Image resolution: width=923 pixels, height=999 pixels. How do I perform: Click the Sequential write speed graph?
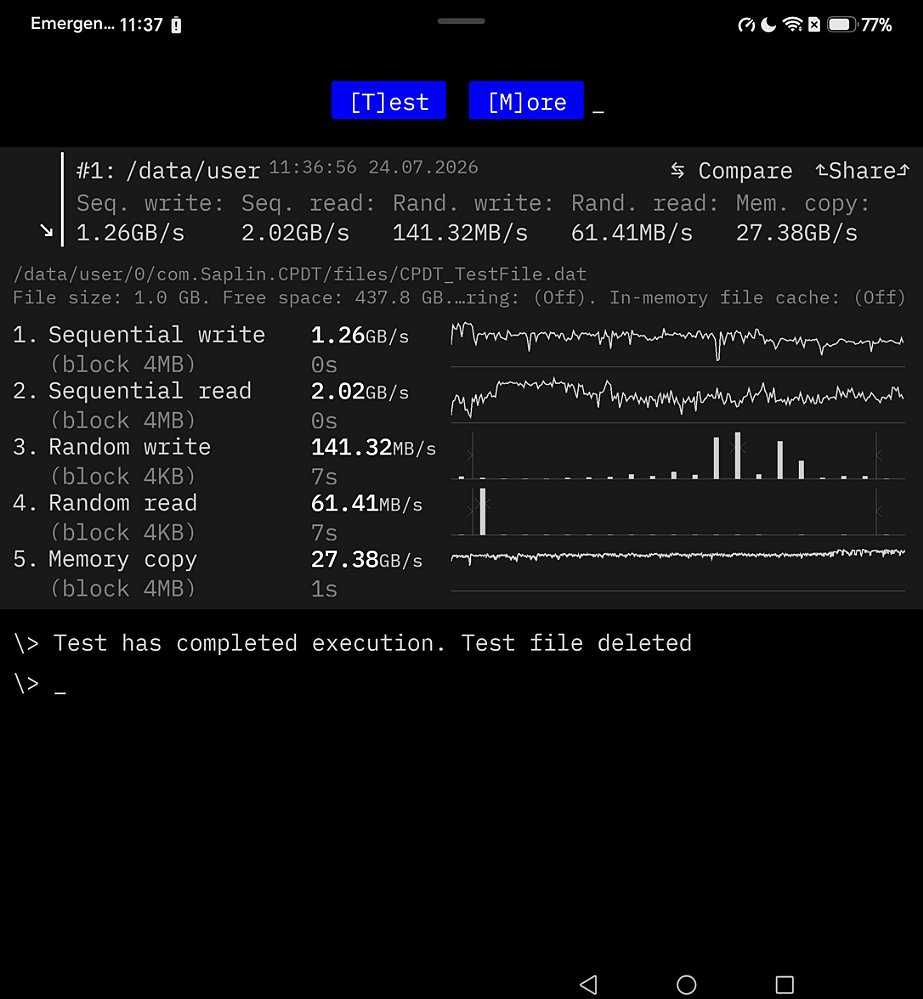tap(677, 343)
